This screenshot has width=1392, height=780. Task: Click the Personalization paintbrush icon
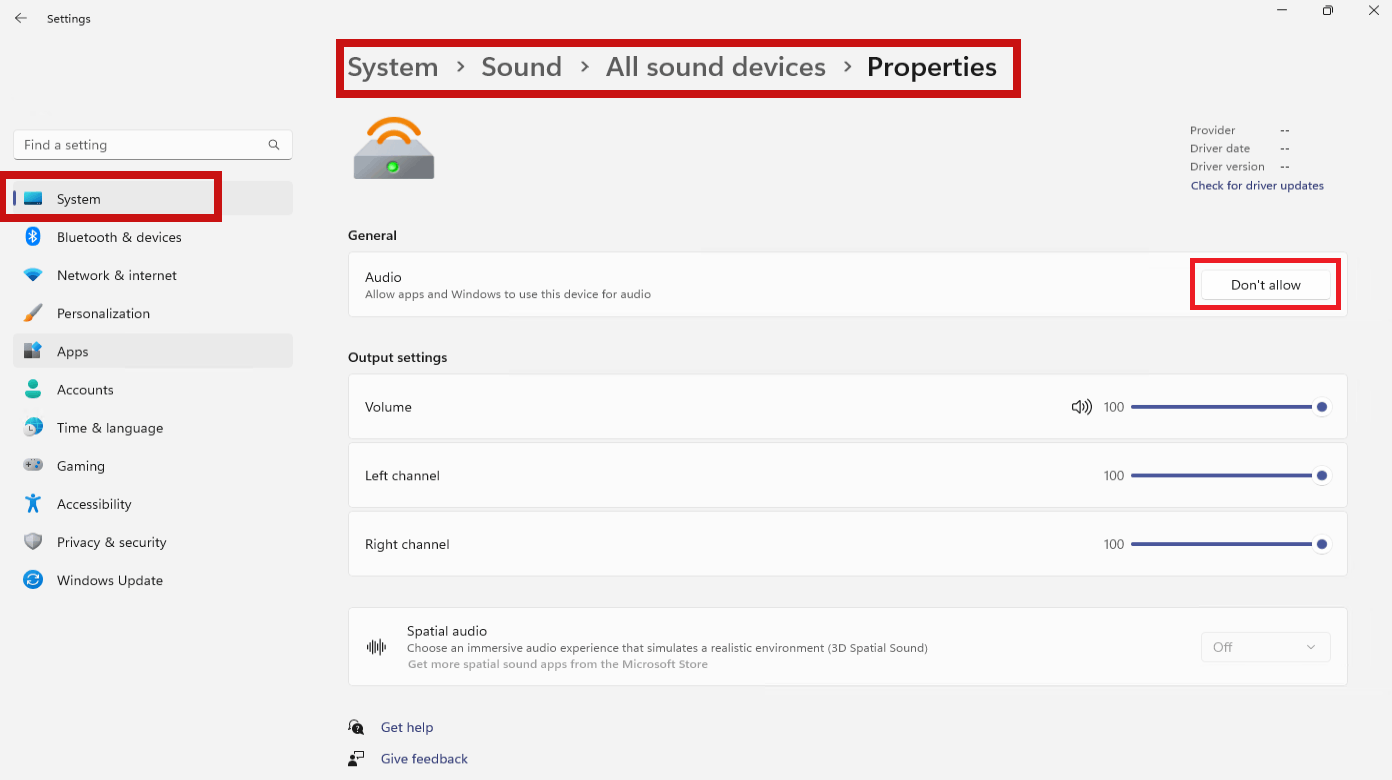pyautogui.click(x=33, y=313)
